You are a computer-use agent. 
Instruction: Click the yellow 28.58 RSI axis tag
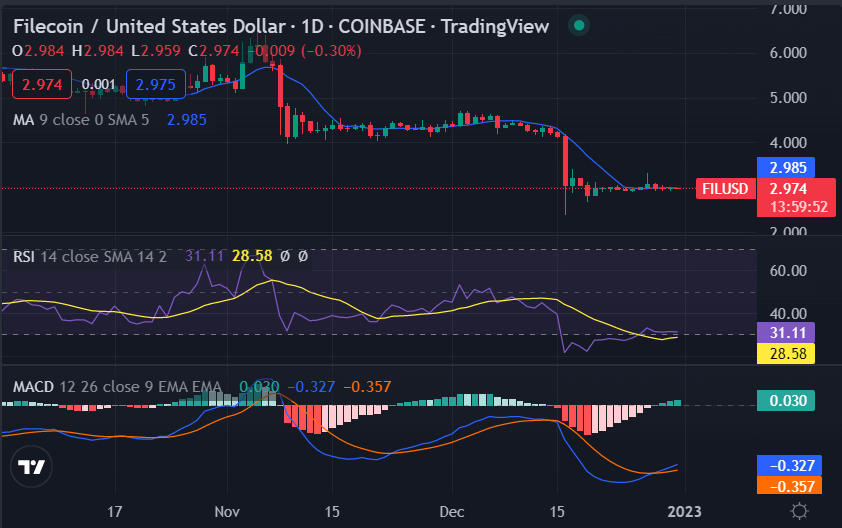point(786,353)
